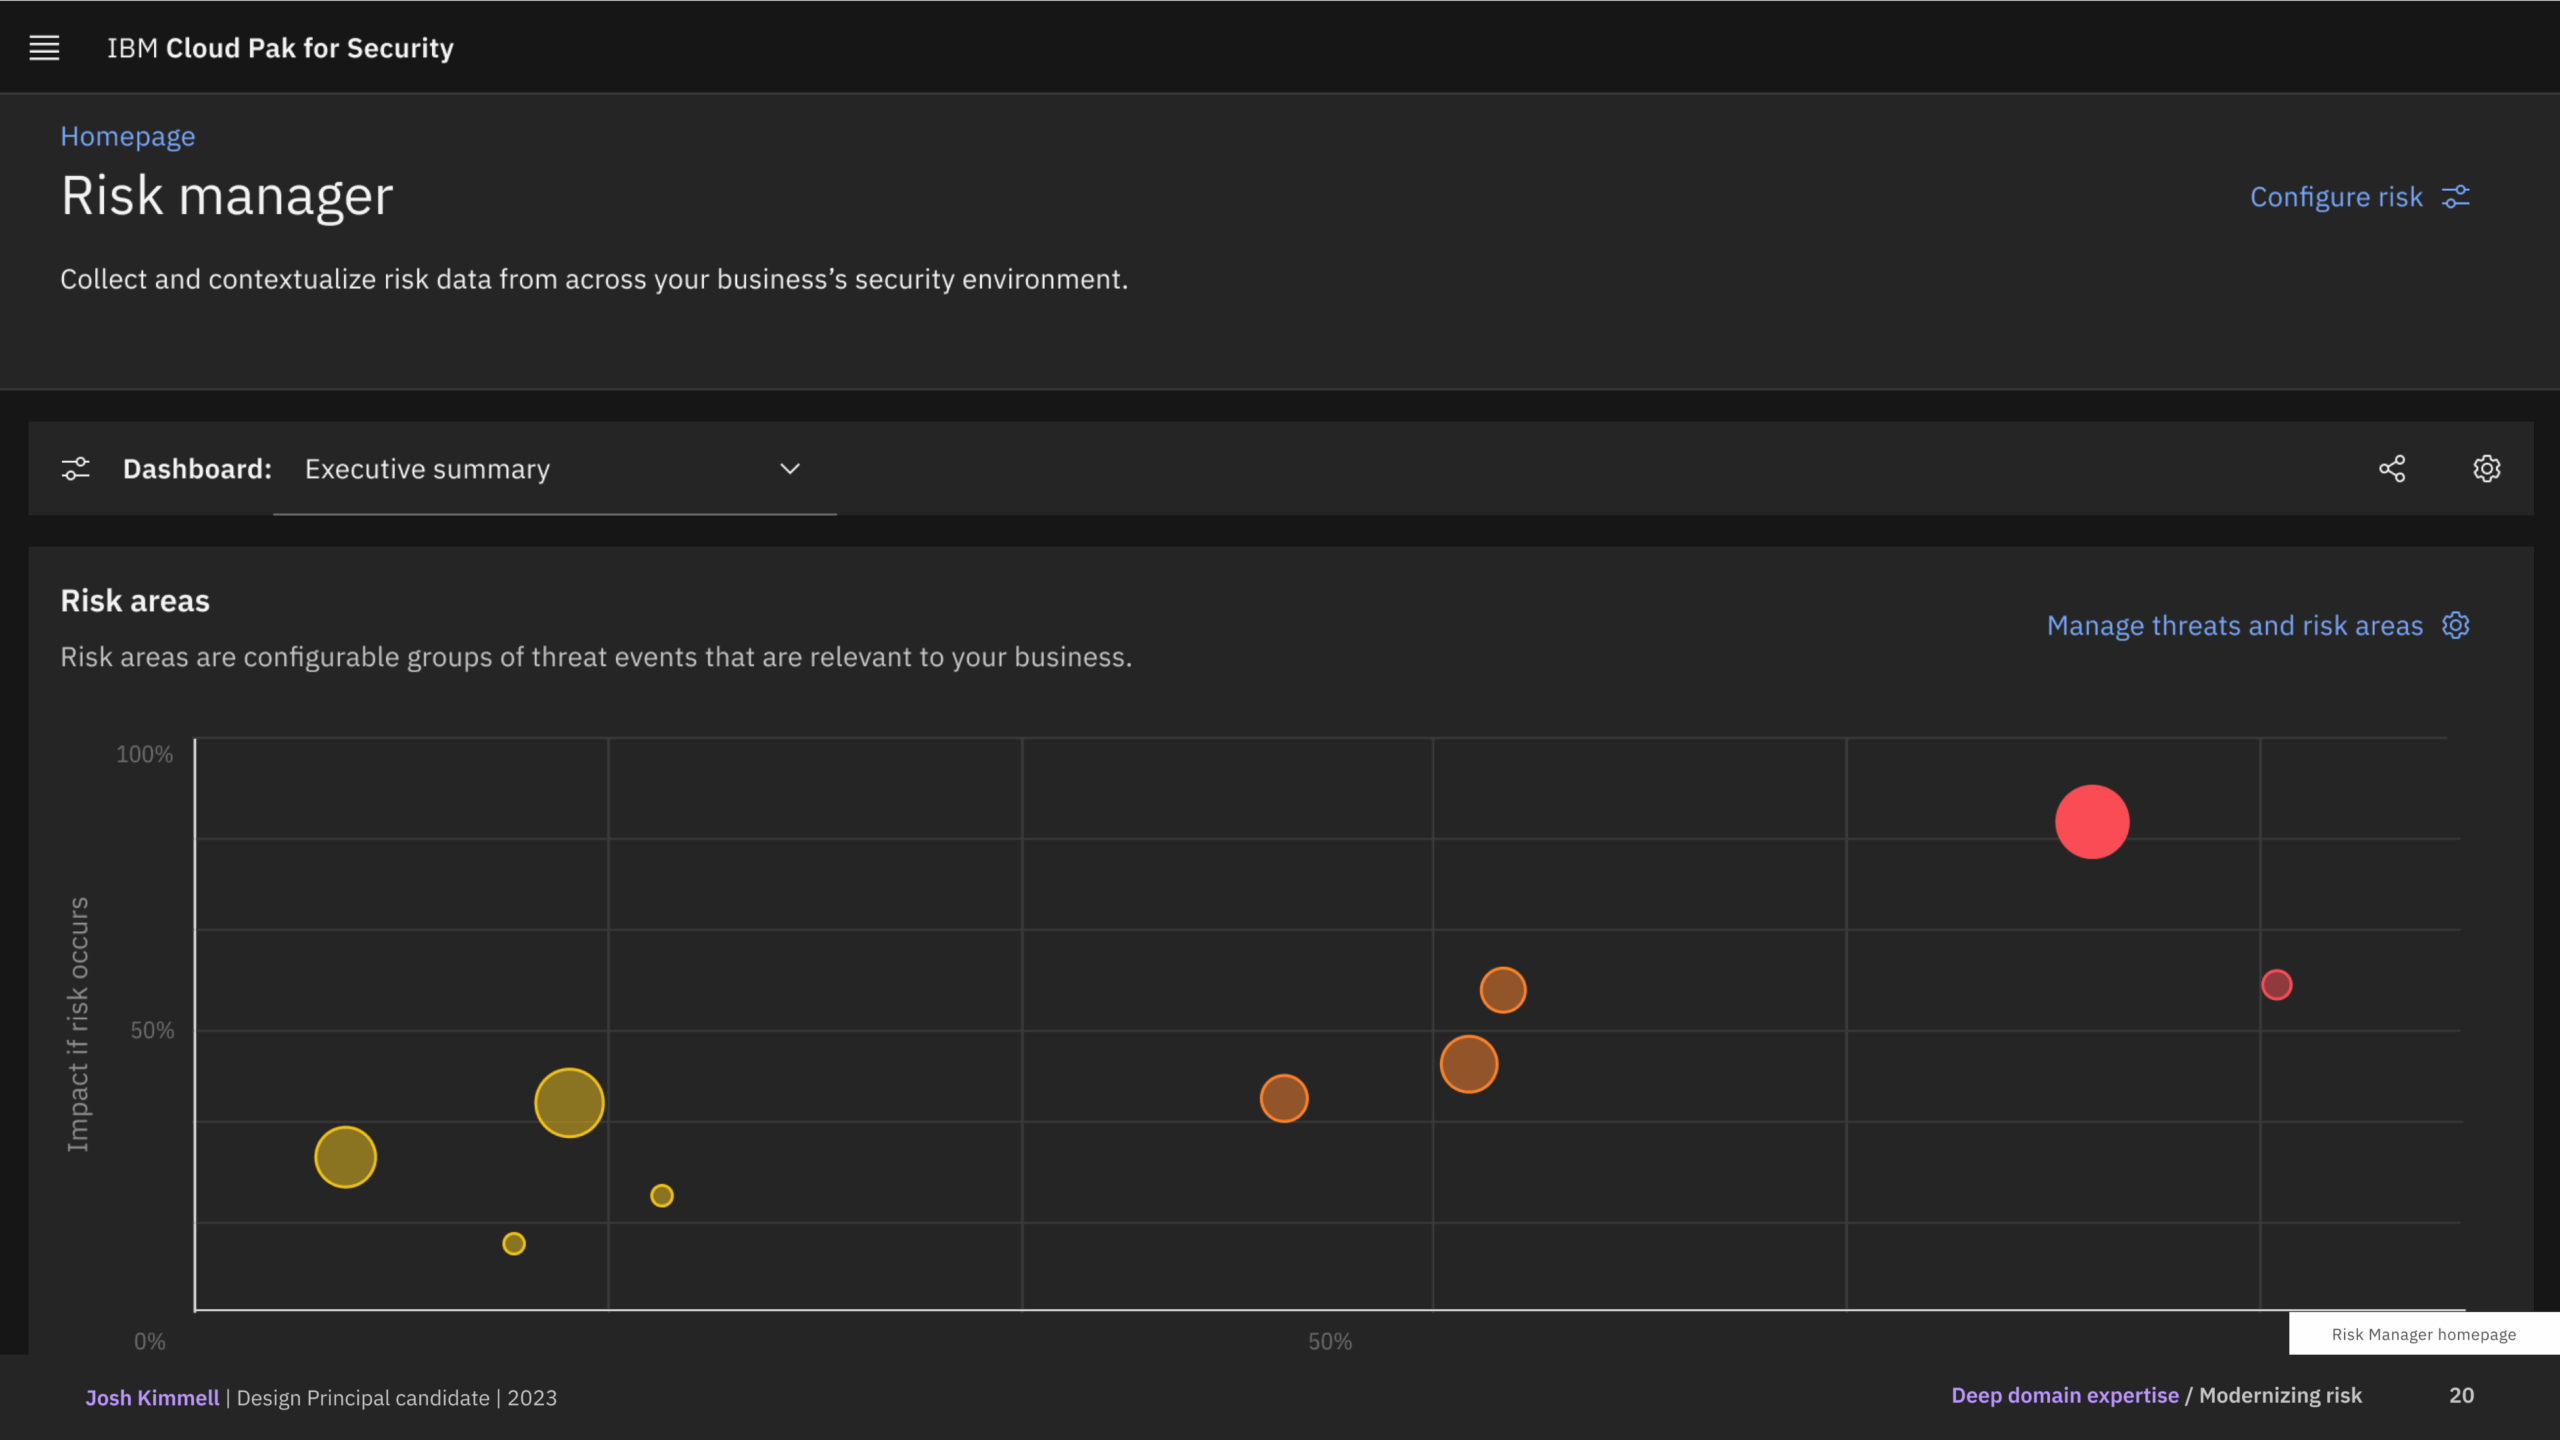Select the uppermost orange risk bubble
The height and width of the screenshot is (1440, 2560).
(x=1503, y=990)
